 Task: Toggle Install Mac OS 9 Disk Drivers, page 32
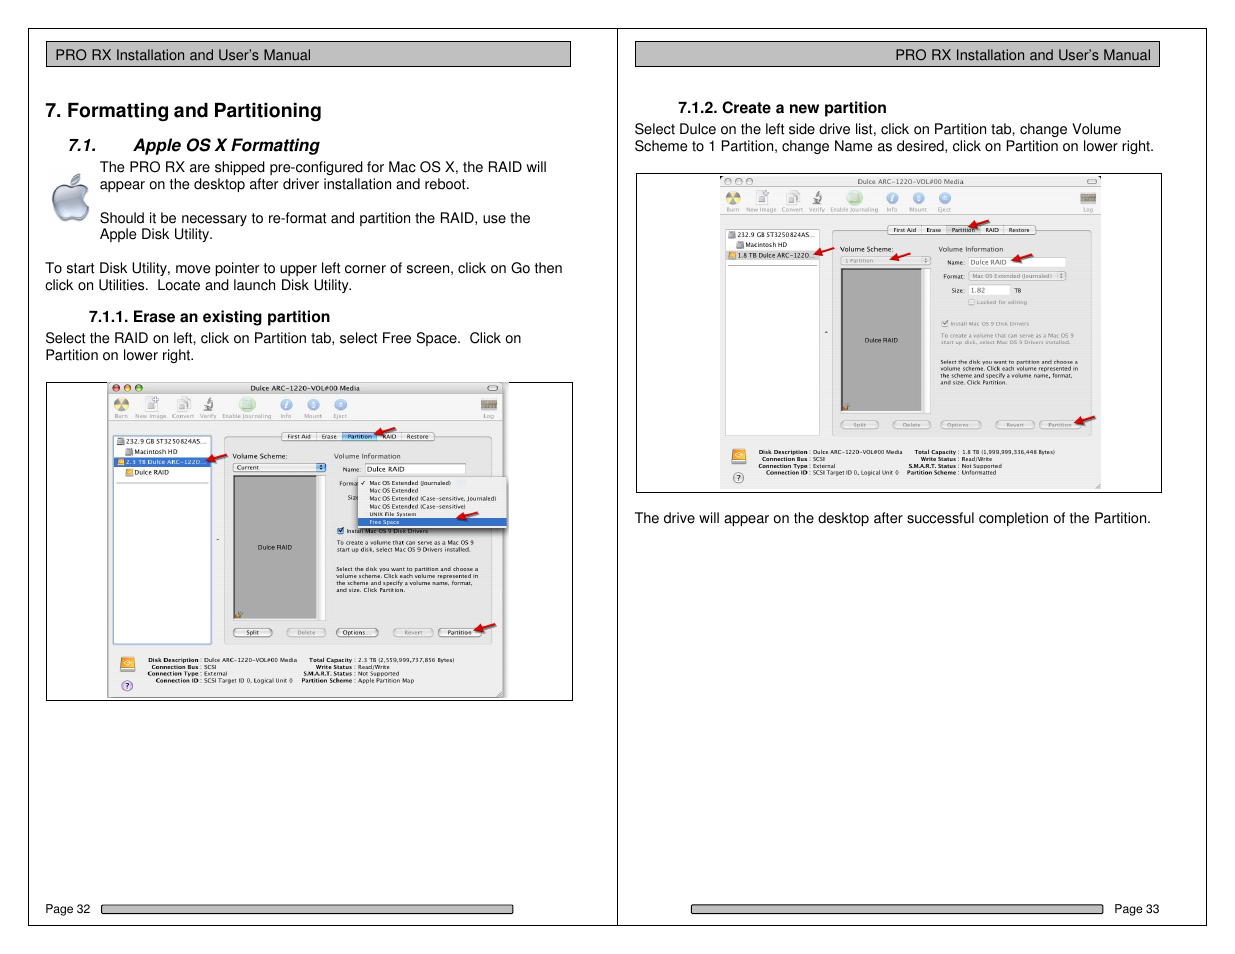point(341,530)
